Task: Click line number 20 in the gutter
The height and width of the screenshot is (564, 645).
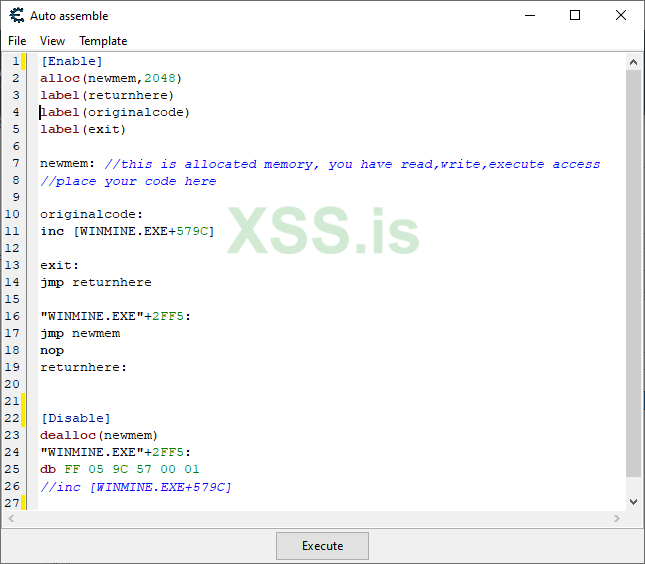Action: pyautogui.click(x=12, y=384)
